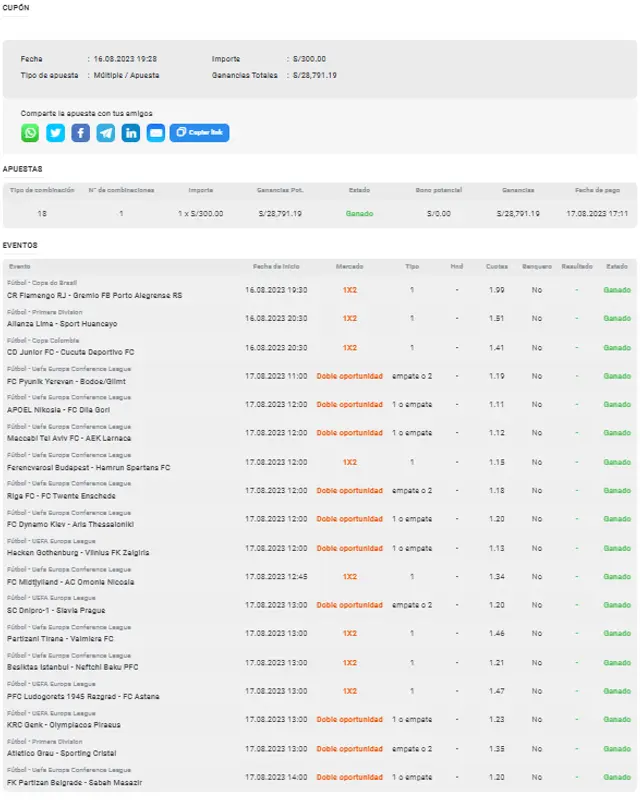Click odds 1.51 in Alianza Lima row
Image resolution: width=640 pixels, height=800 pixels.
[497, 318]
